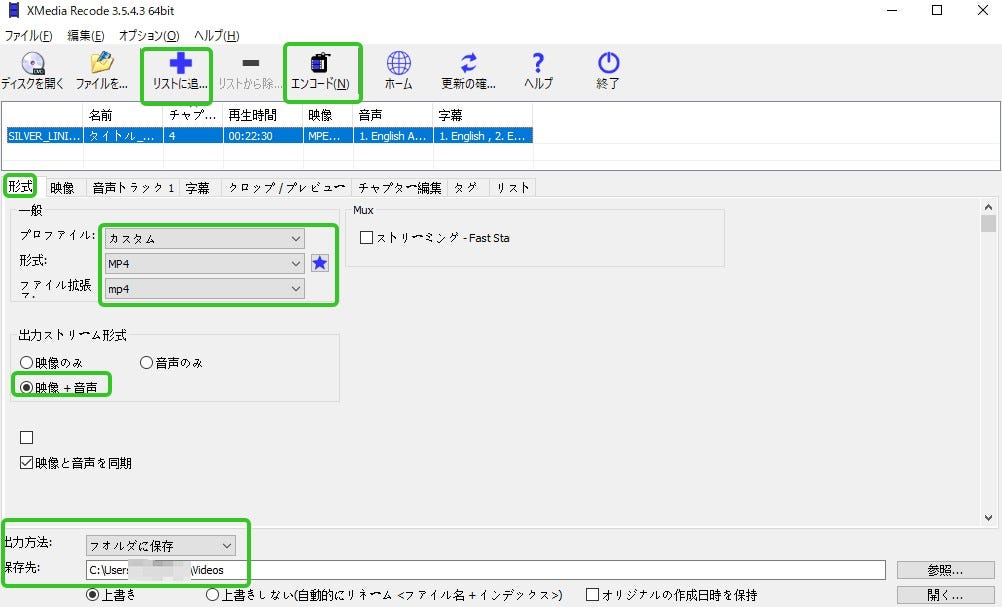Screen dimensions: 1002x607
Task: Select the 映像のみ radio button
Action: tap(26, 363)
